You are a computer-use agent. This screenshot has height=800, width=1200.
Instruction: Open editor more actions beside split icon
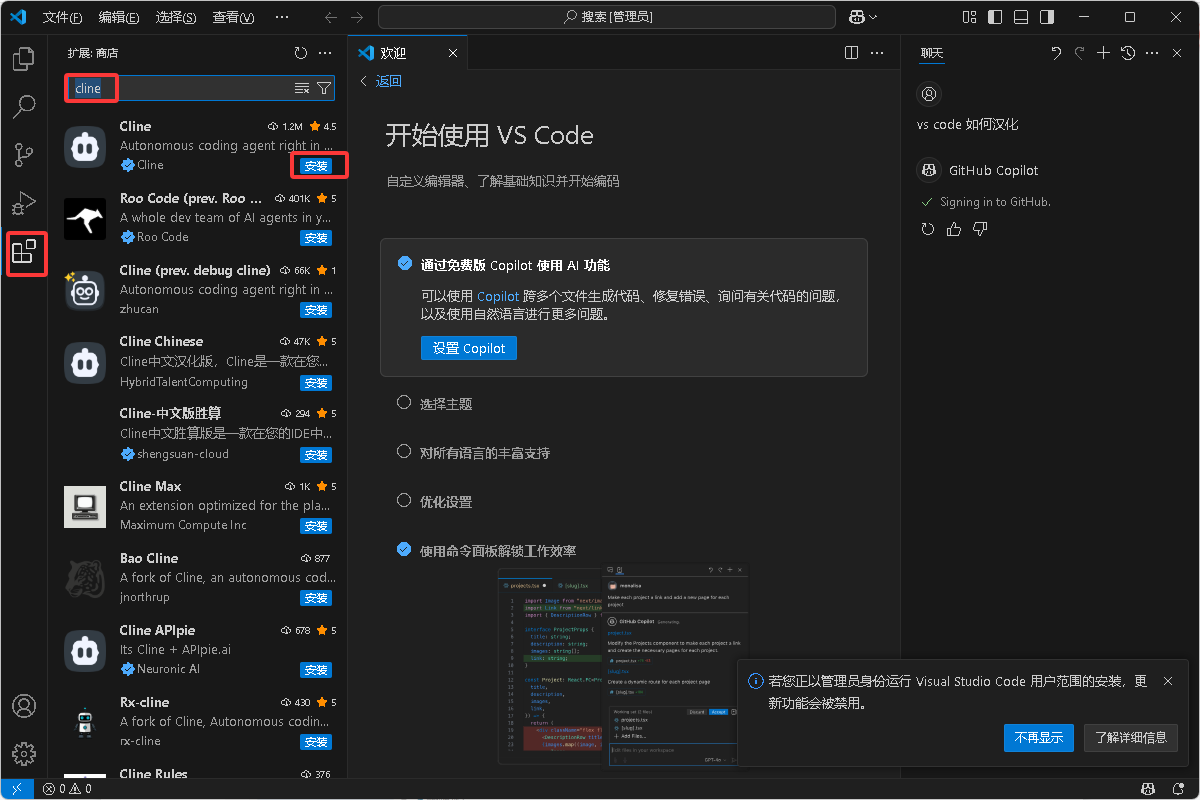877,53
